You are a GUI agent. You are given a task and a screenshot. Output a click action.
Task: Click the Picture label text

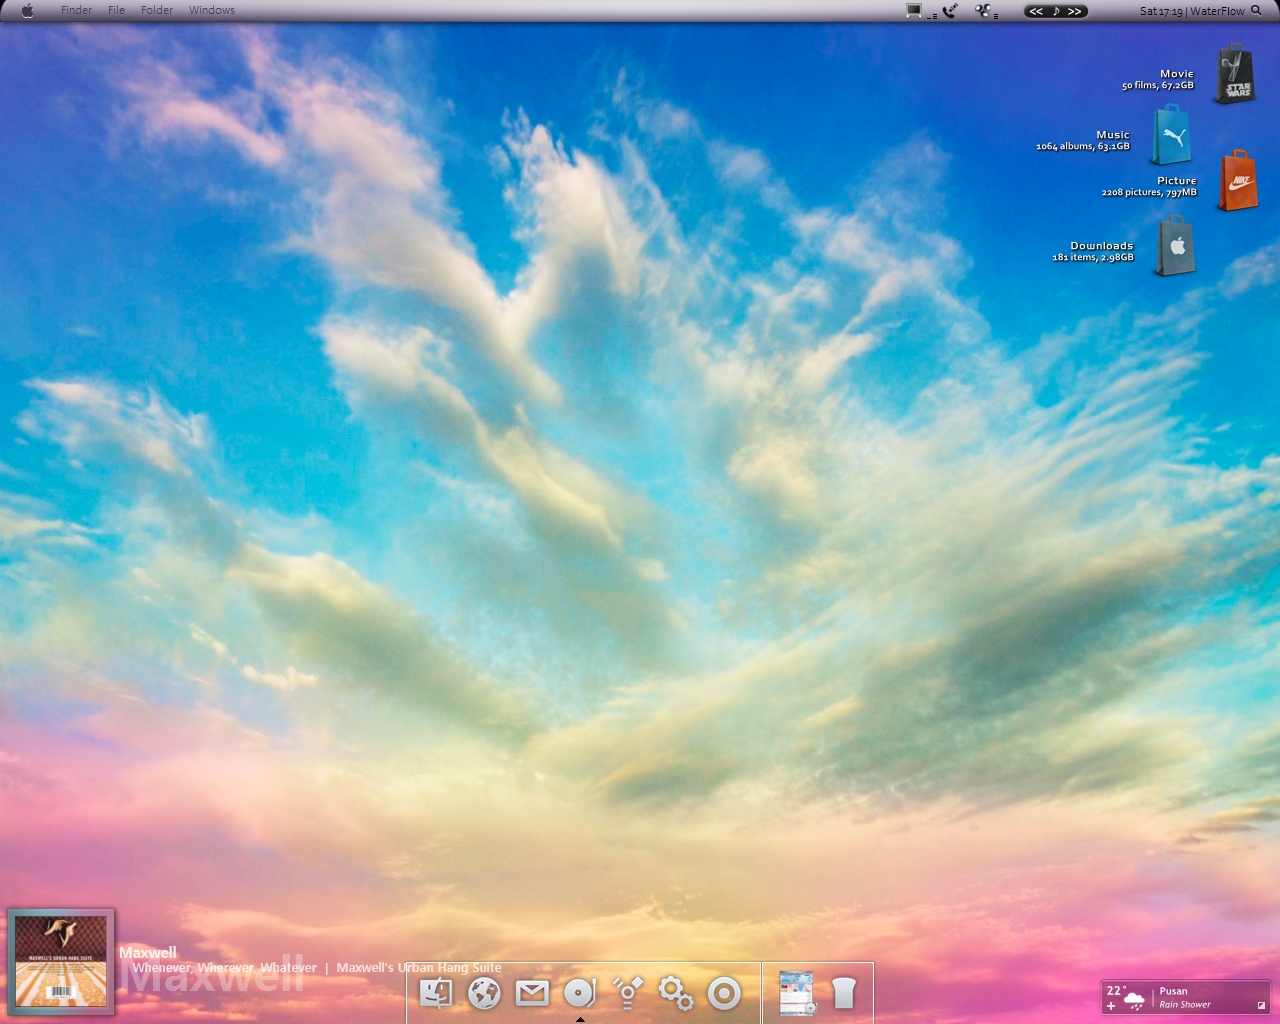[x=1177, y=181]
